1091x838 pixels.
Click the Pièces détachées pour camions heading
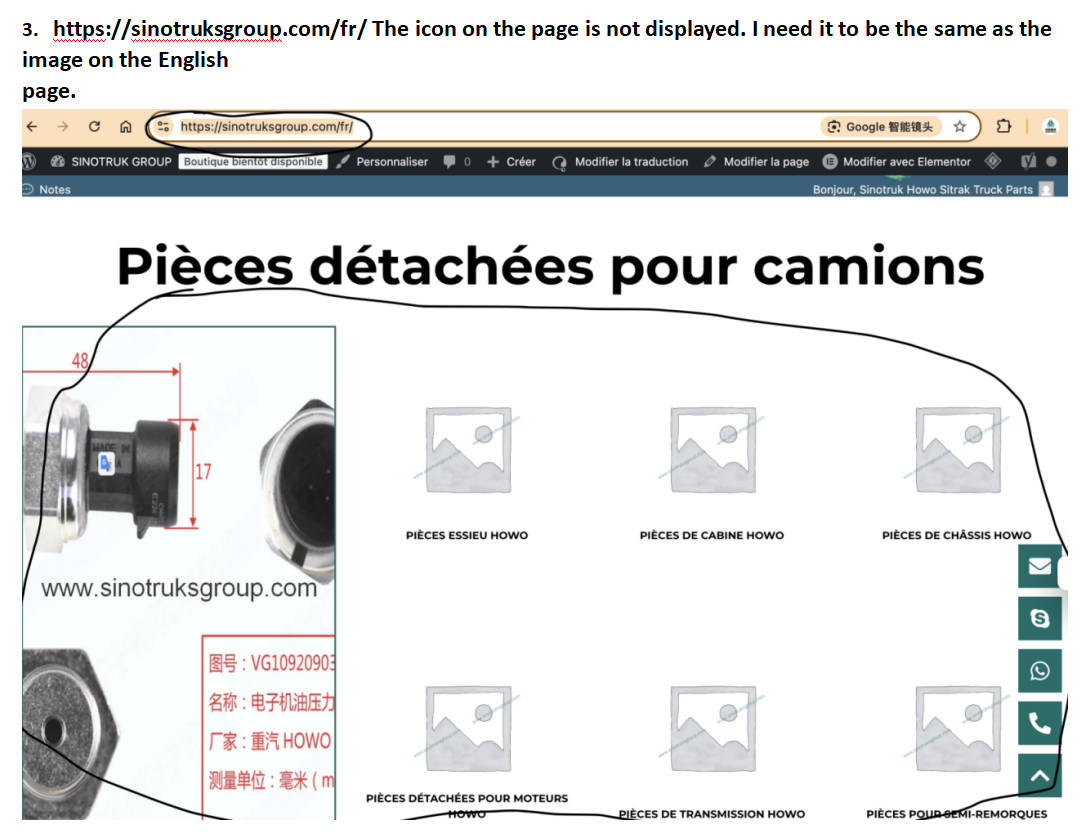click(x=550, y=266)
